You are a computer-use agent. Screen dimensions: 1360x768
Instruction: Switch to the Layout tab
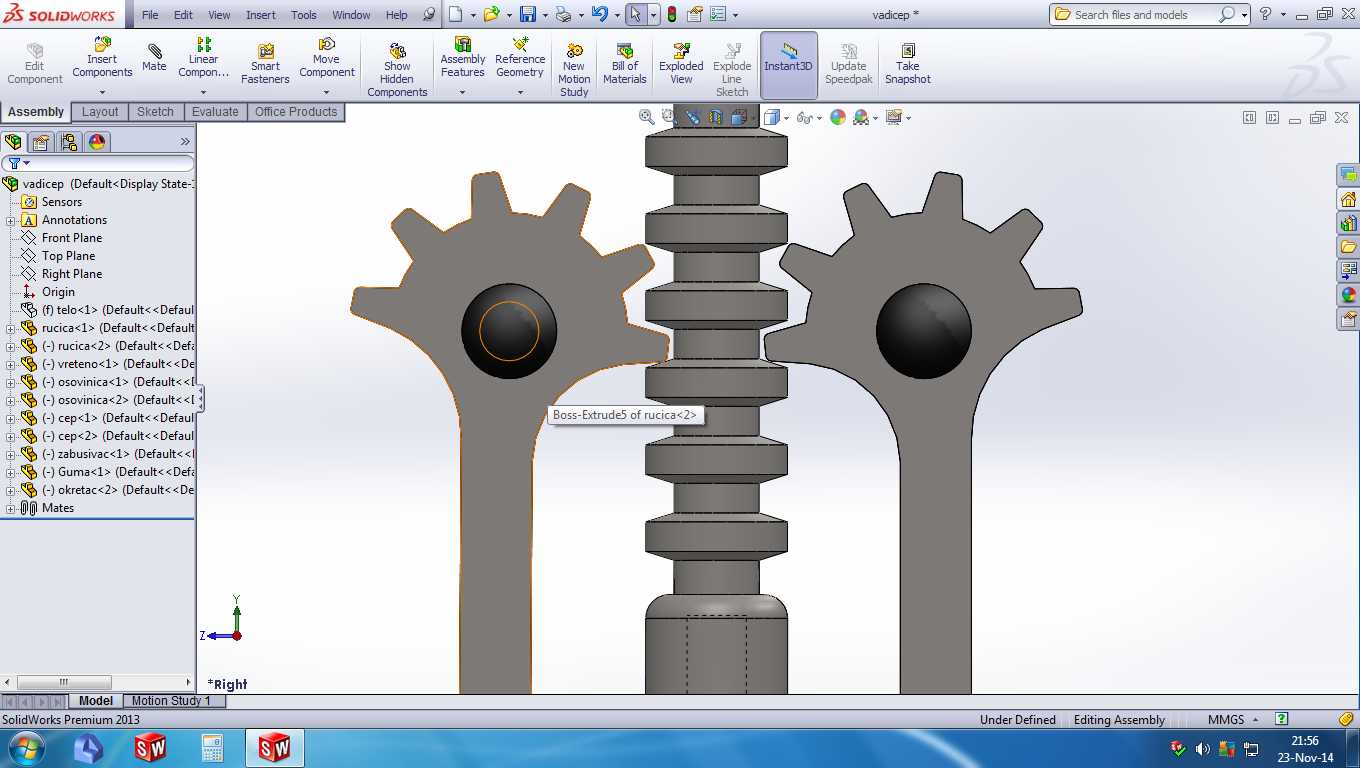click(x=100, y=112)
